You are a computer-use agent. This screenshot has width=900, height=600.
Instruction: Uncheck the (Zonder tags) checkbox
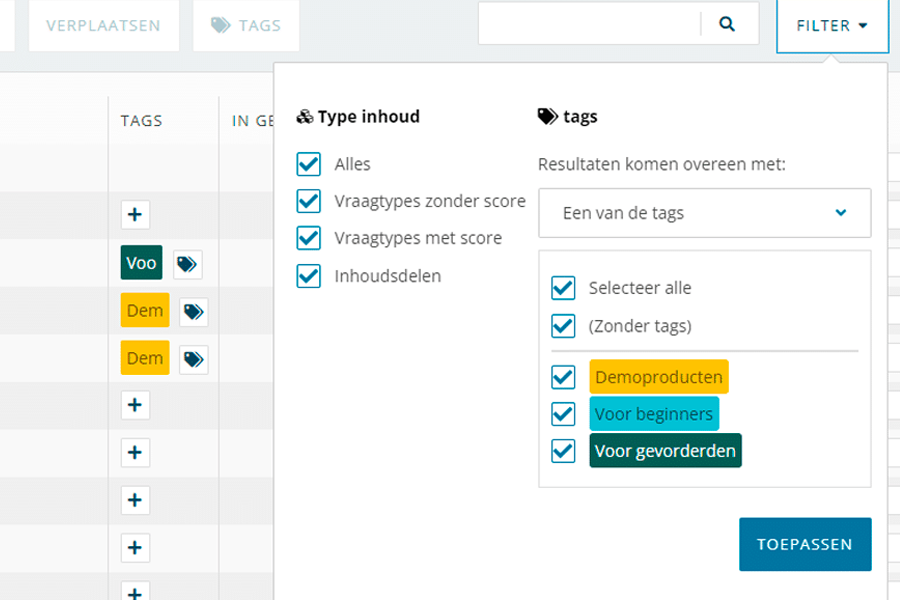564,326
